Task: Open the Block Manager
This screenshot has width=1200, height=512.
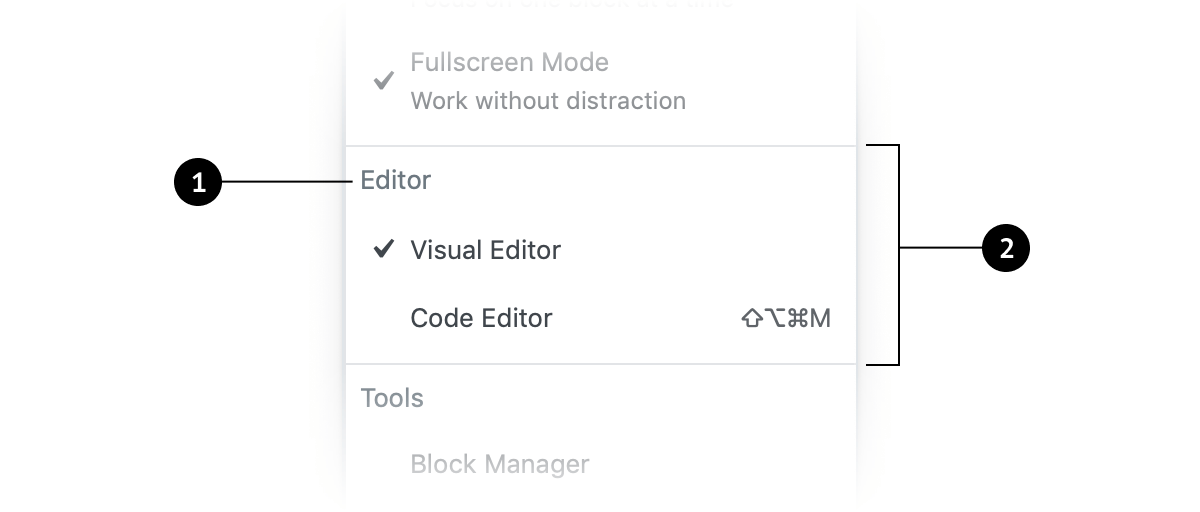Action: 500,464
